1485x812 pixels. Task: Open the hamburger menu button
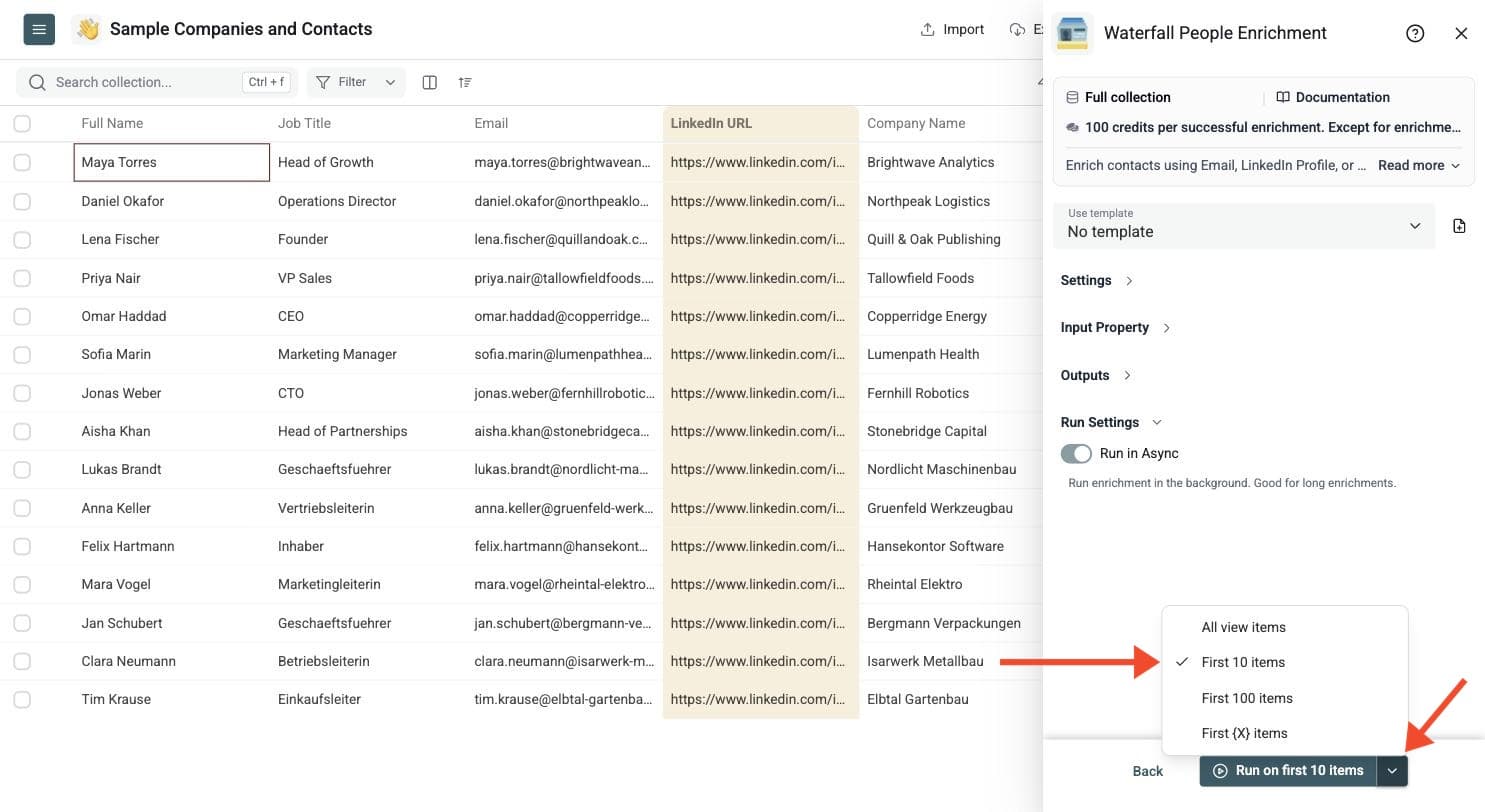pos(39,29)
